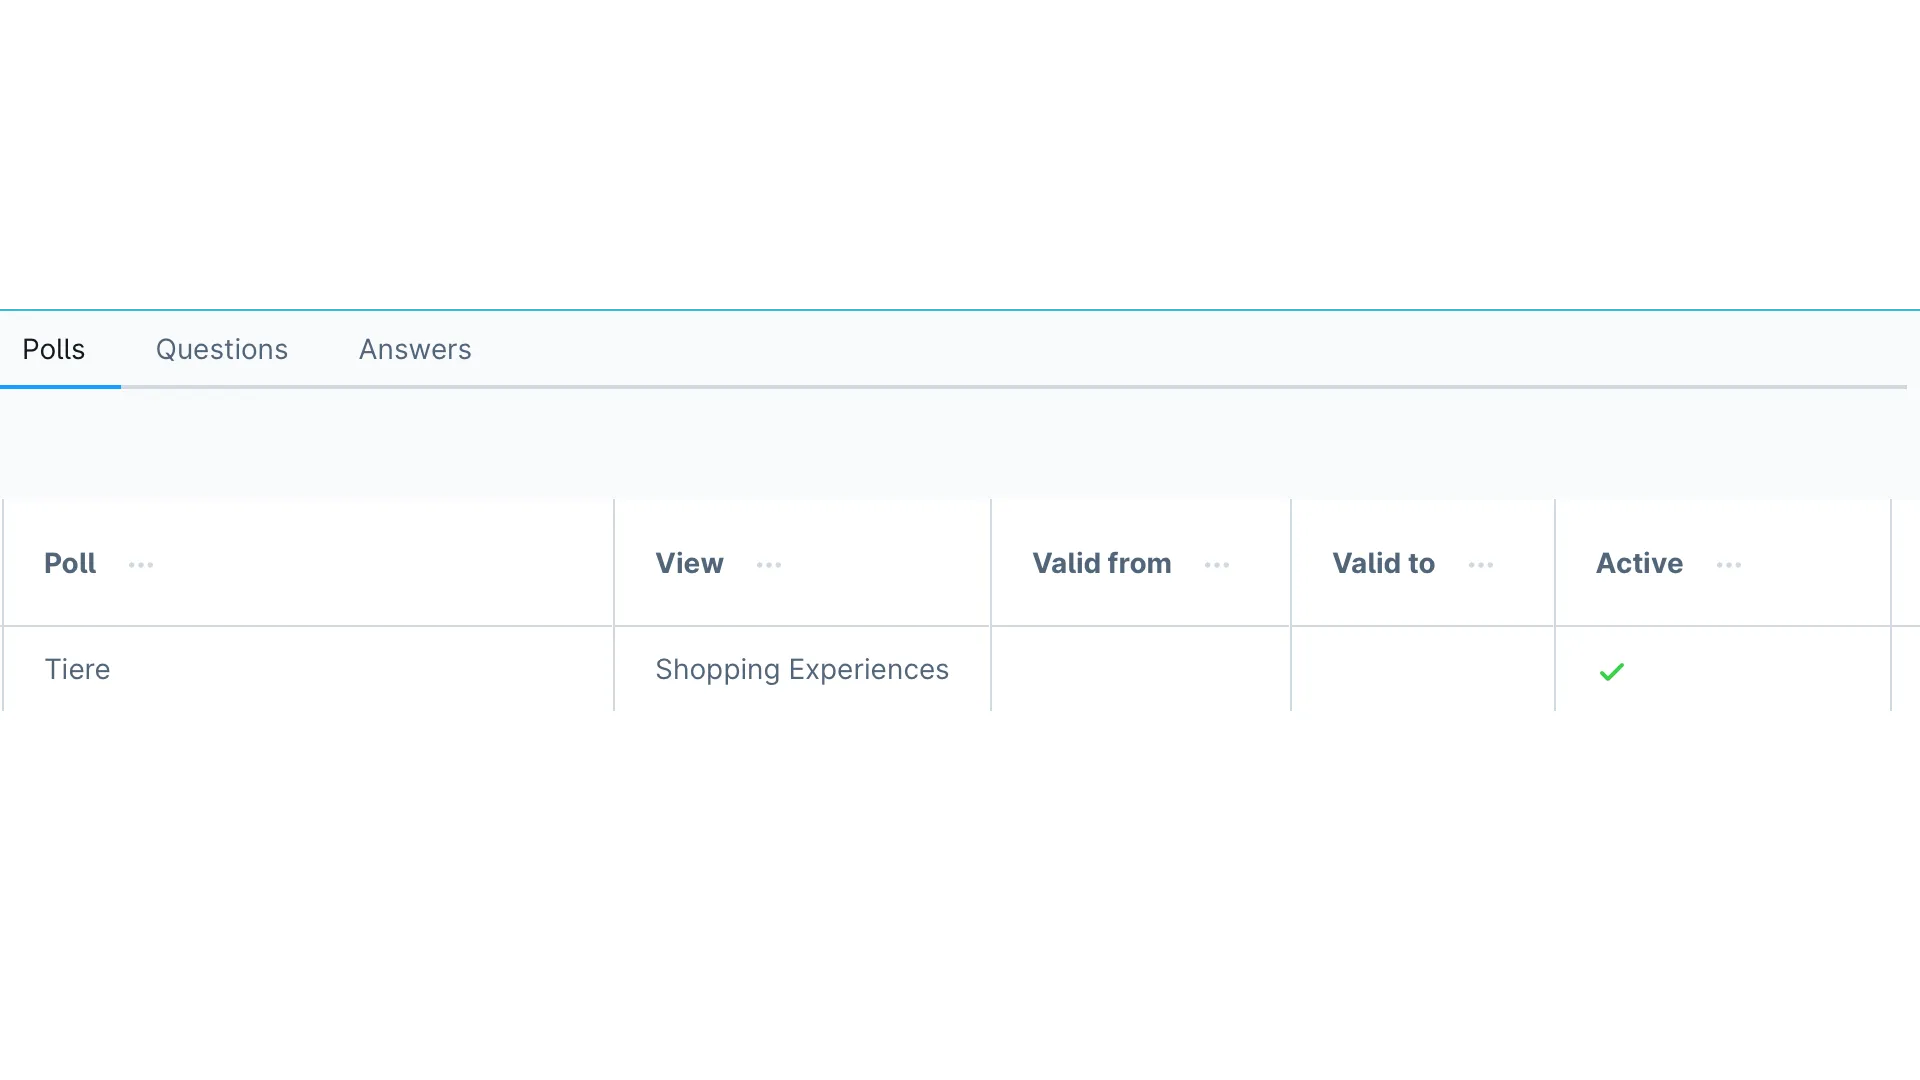
Task: Click the empty Valid to cell for Tiere
Action: (1422, 669)
